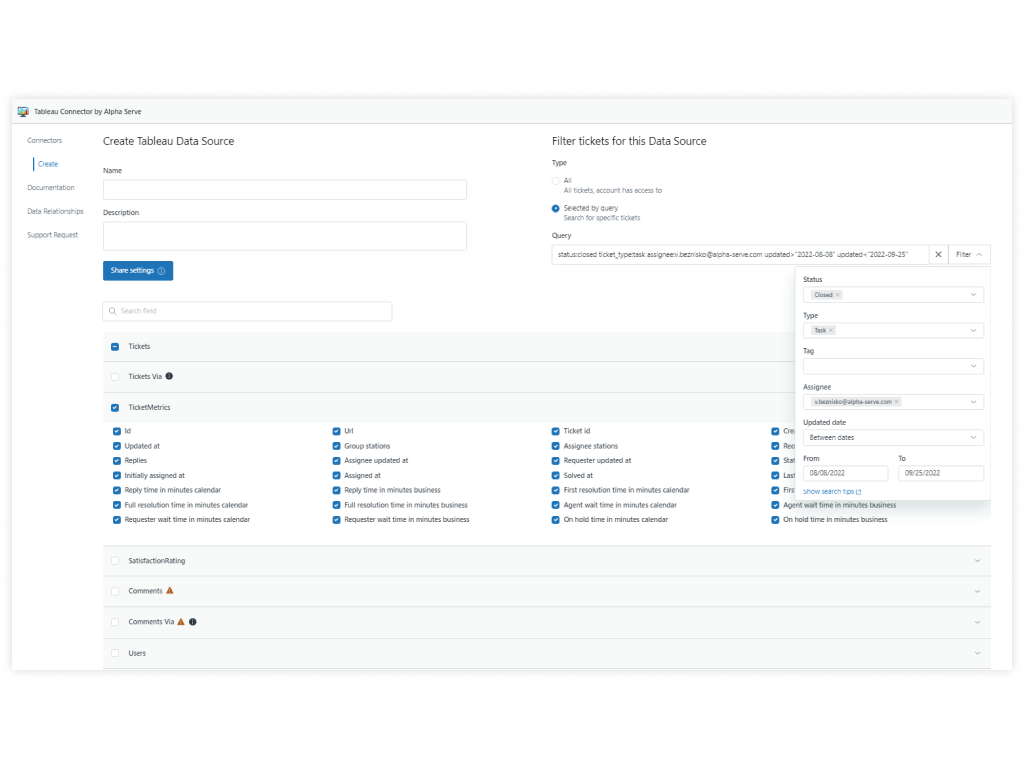Open the Documentation sidebar item
1024x768 pixels.
click(x=49, y=187)
